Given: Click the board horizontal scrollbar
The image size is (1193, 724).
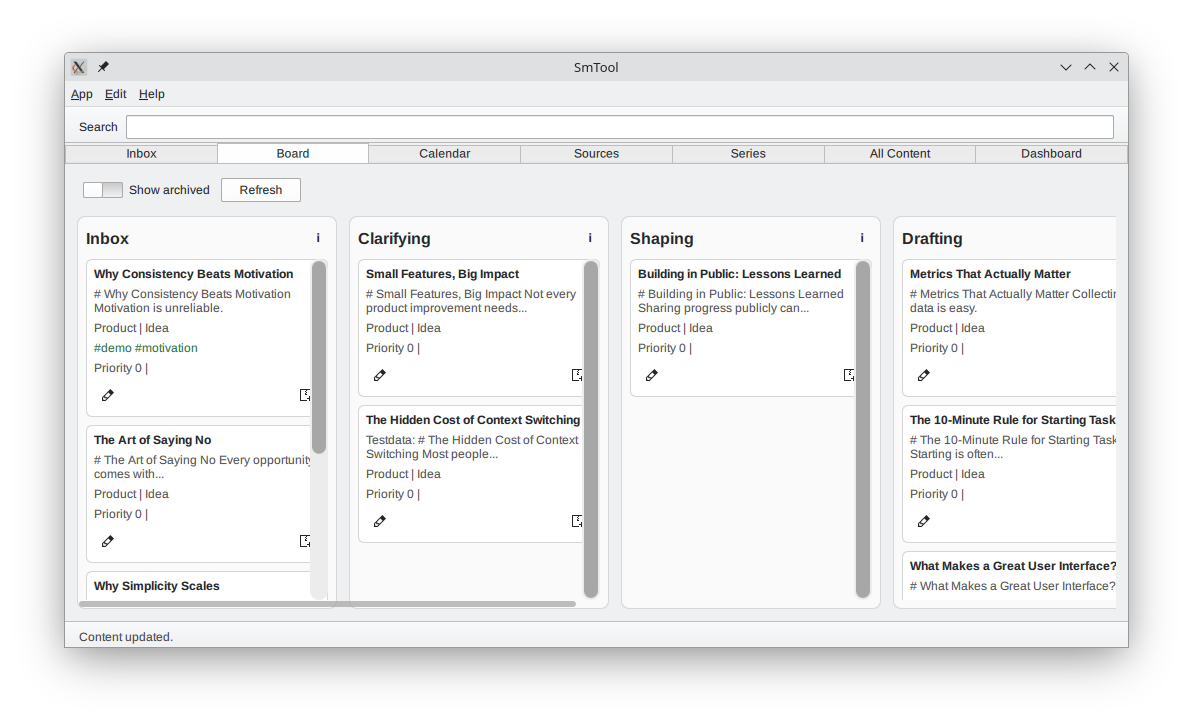Looking at the screenshot, I should tap(327, 604).
